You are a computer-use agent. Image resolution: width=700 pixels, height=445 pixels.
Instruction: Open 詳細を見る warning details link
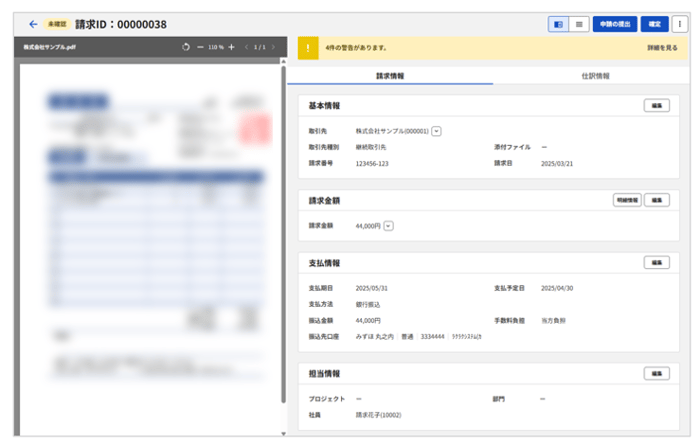662,47
